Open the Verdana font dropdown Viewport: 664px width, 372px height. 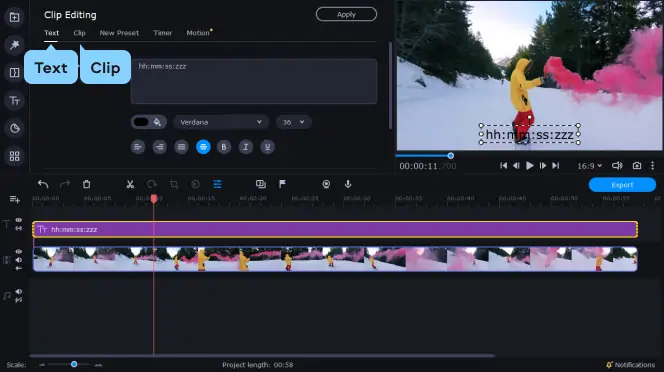221,122
